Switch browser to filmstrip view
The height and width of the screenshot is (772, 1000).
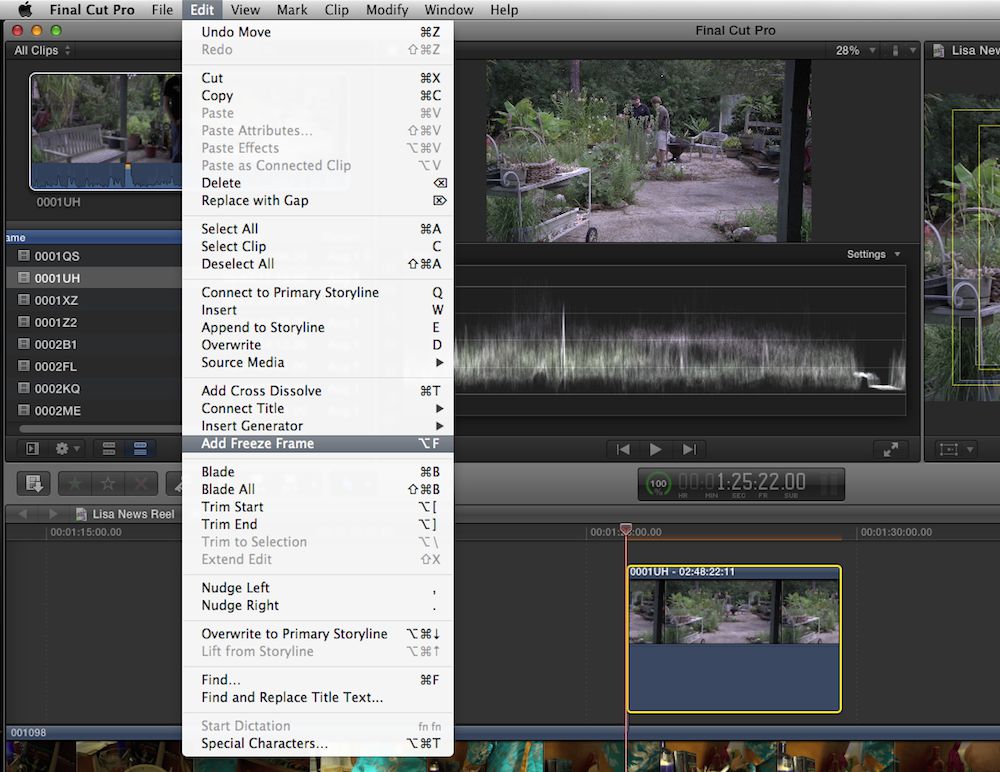(x=110, y=449)
